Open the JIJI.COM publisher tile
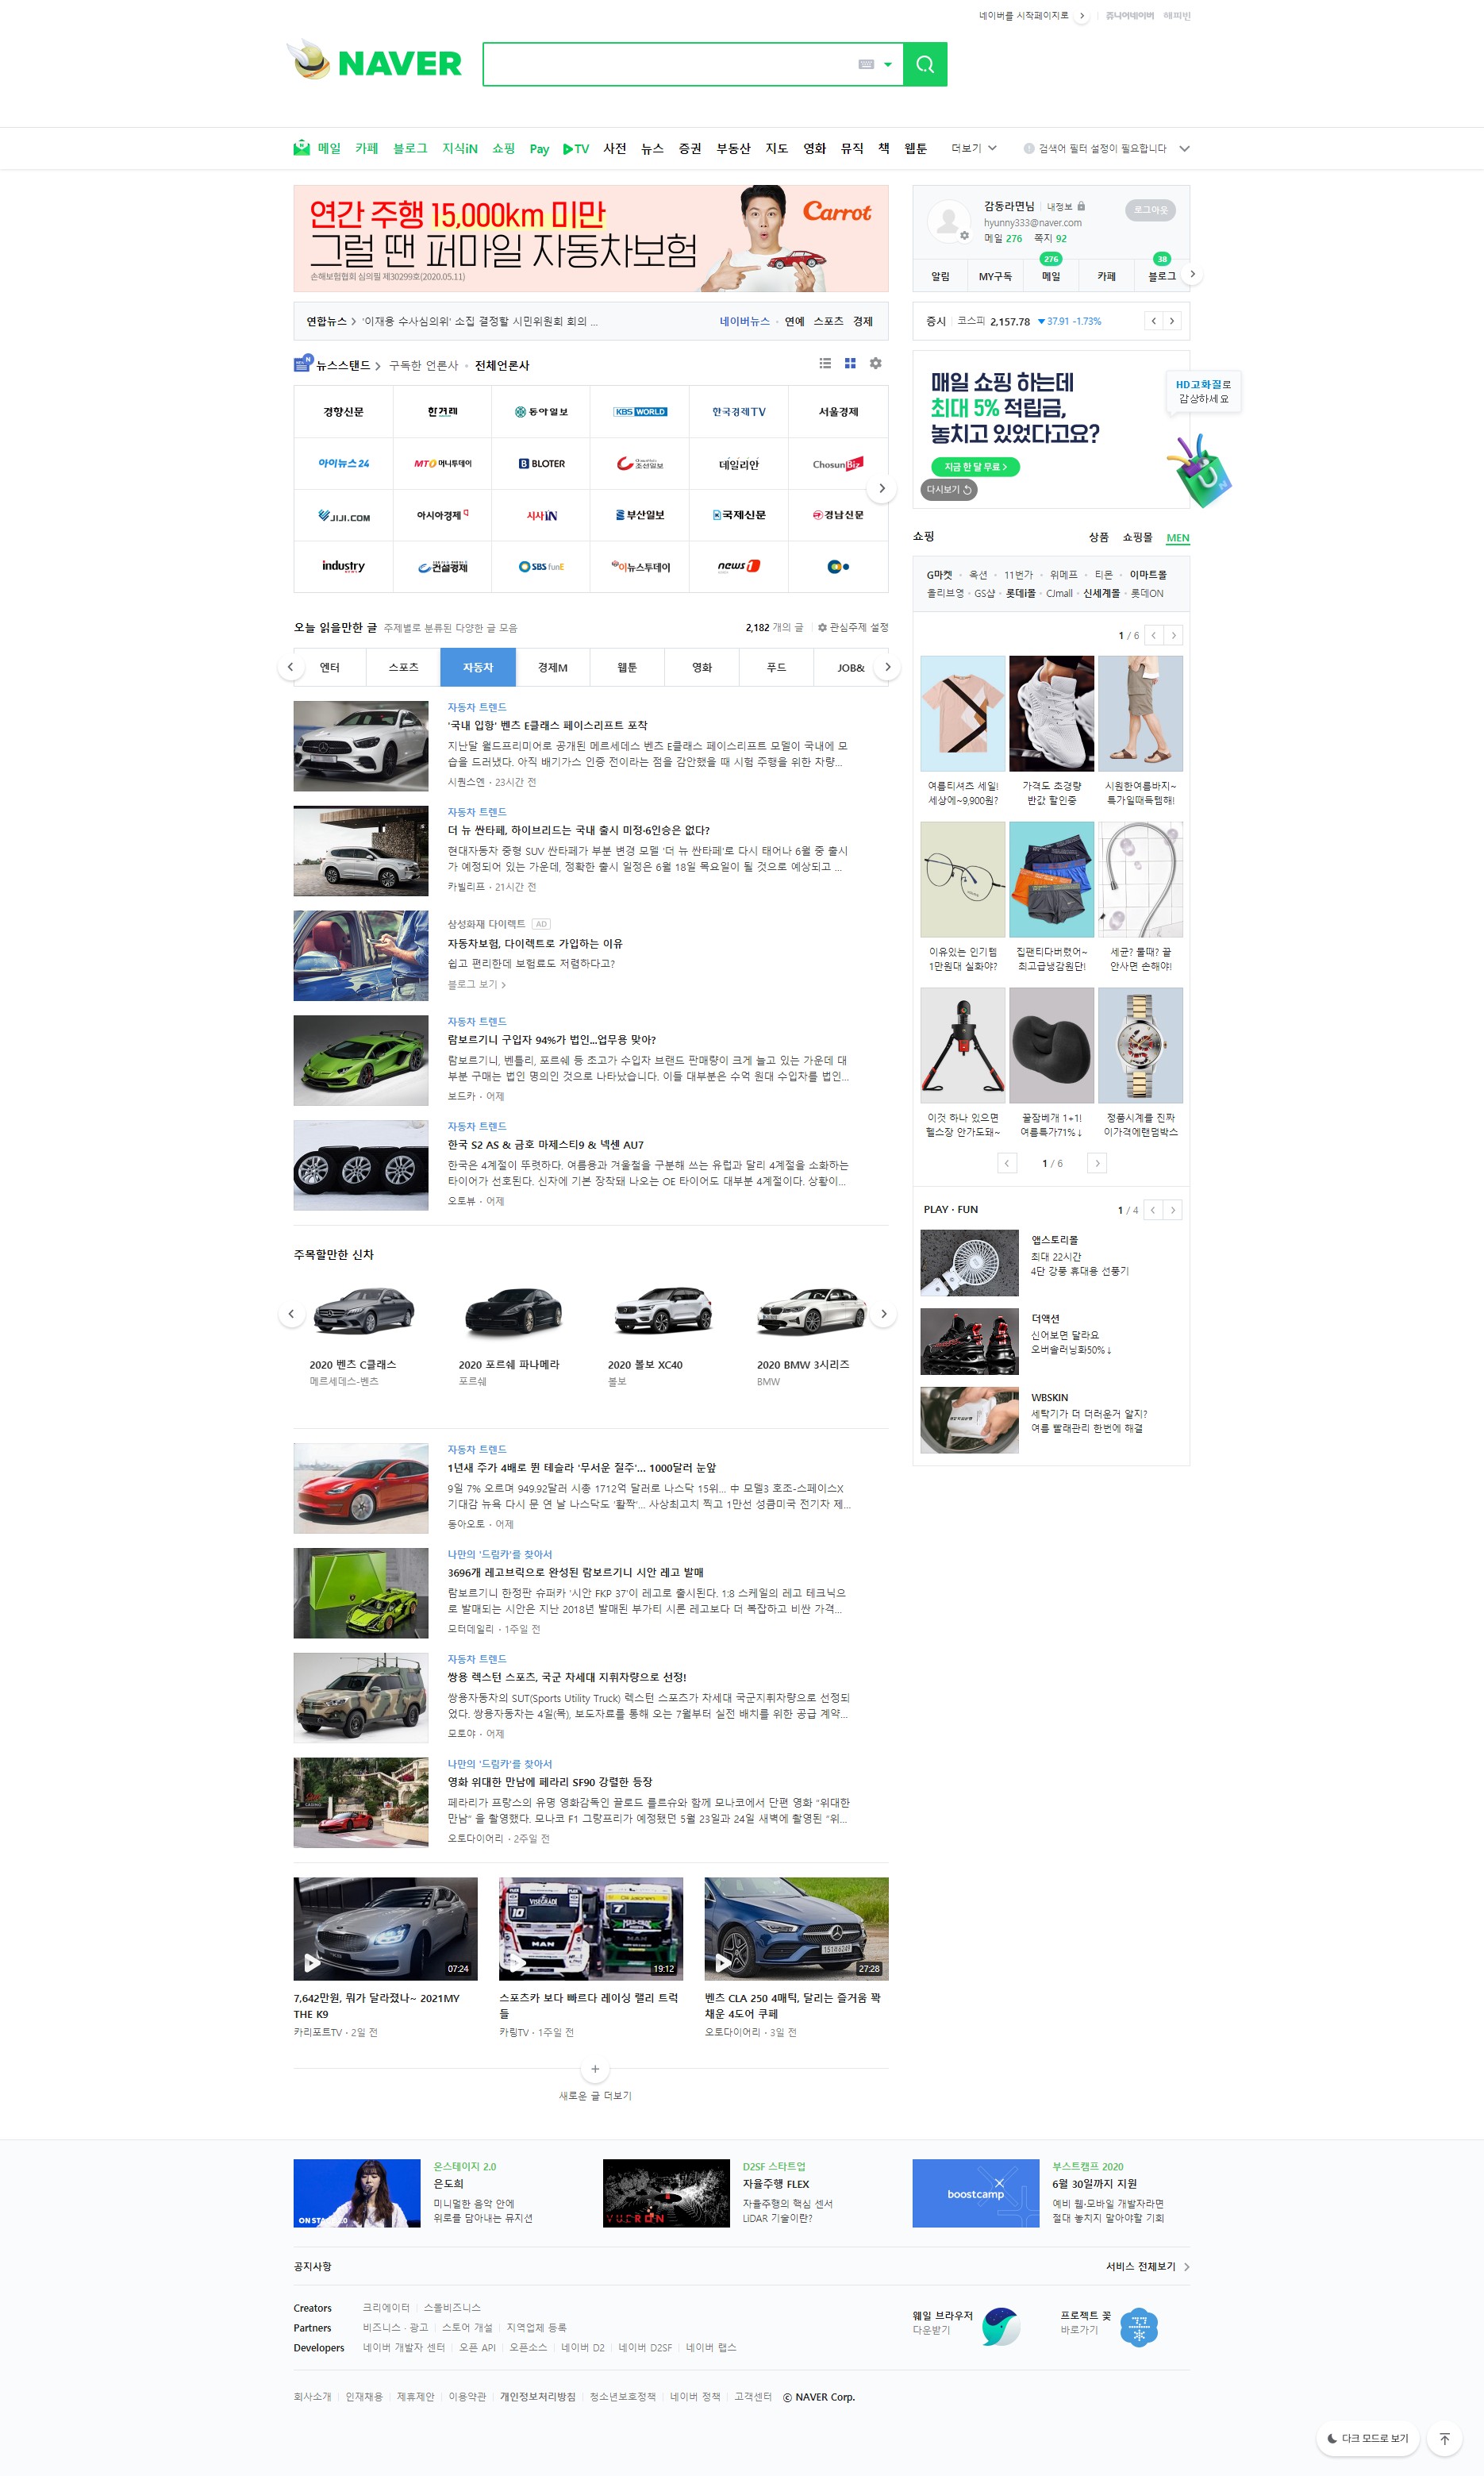1484x2476 pixels. click(343, 515)
